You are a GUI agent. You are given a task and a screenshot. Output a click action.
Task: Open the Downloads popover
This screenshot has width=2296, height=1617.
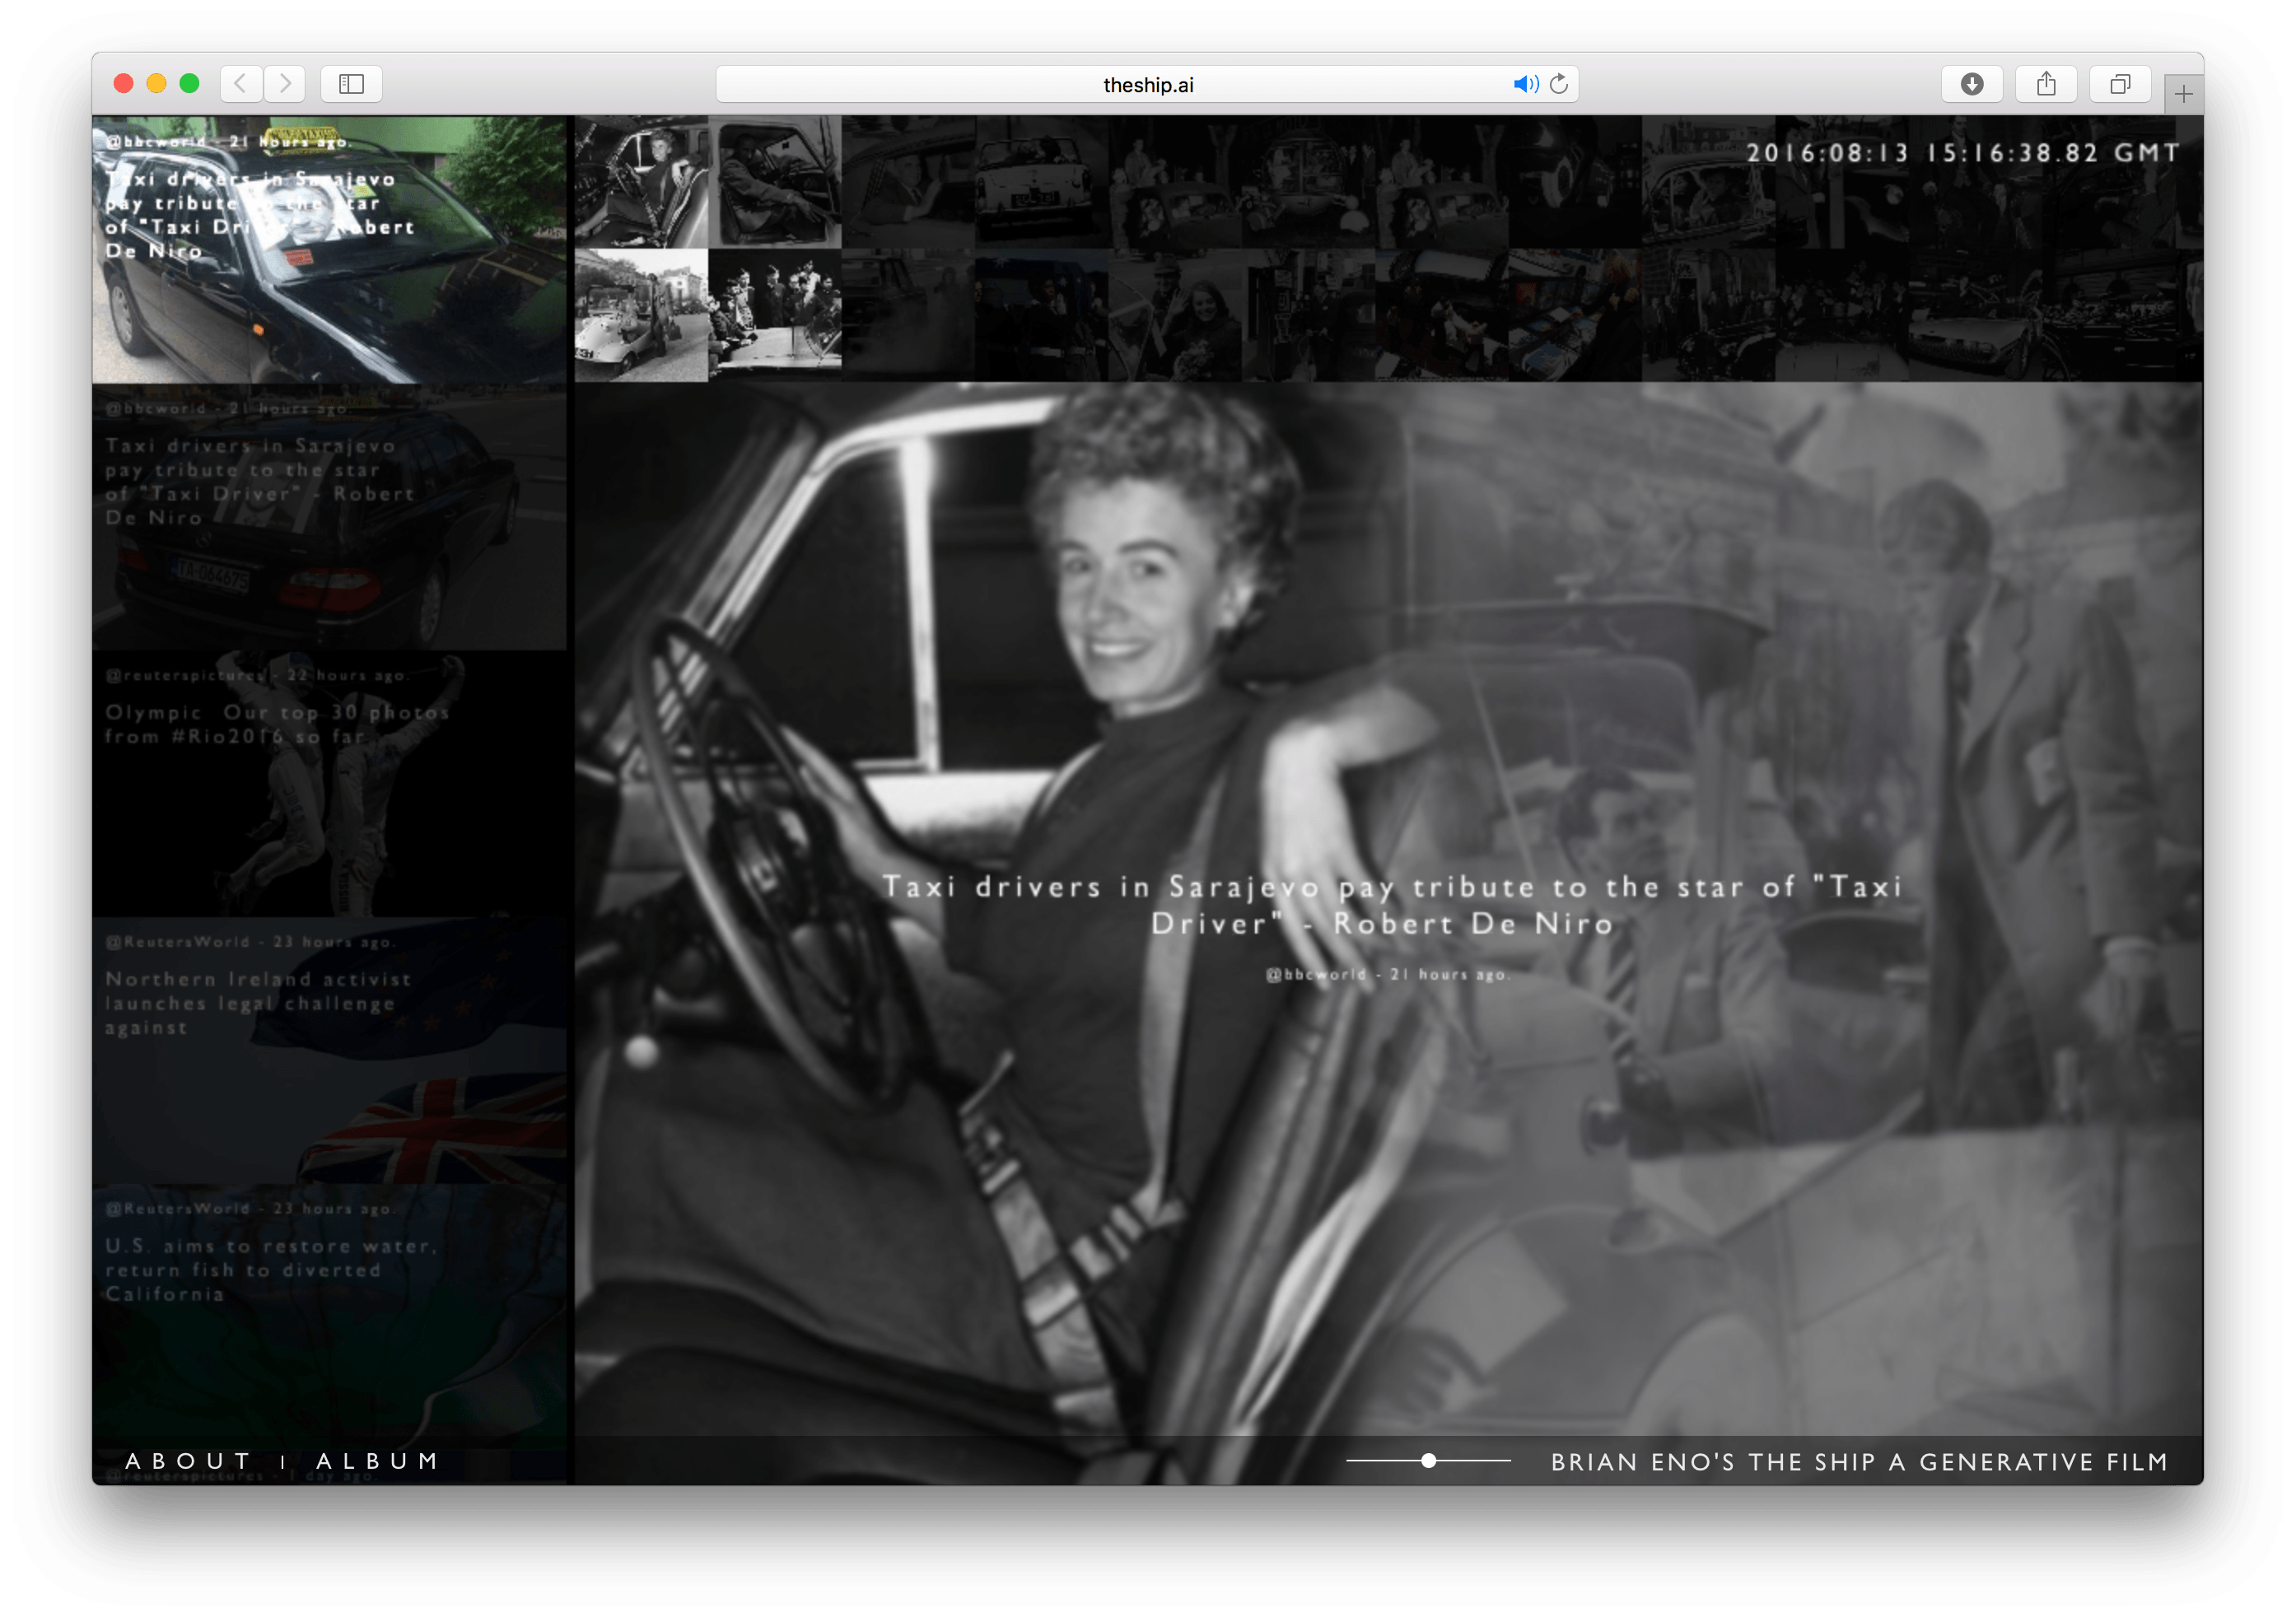click(1971, 84)
